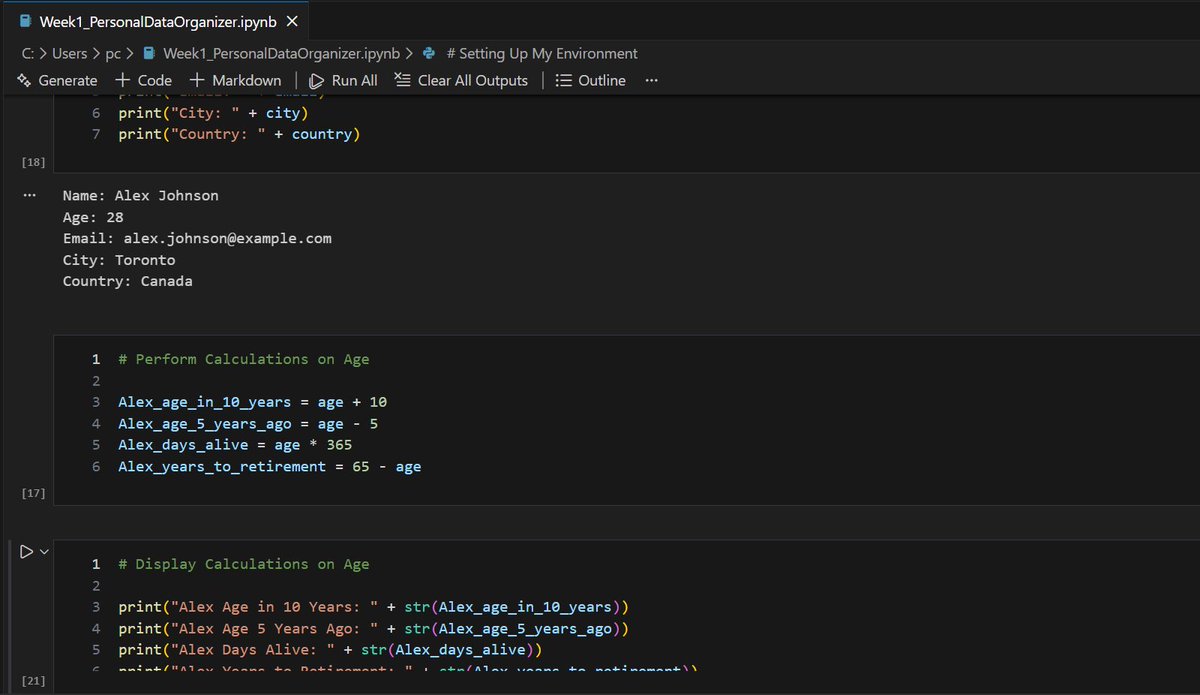1200x695 pixels.
Task: Click the print("City: " + city) line
Action: [x=213, y=113]
